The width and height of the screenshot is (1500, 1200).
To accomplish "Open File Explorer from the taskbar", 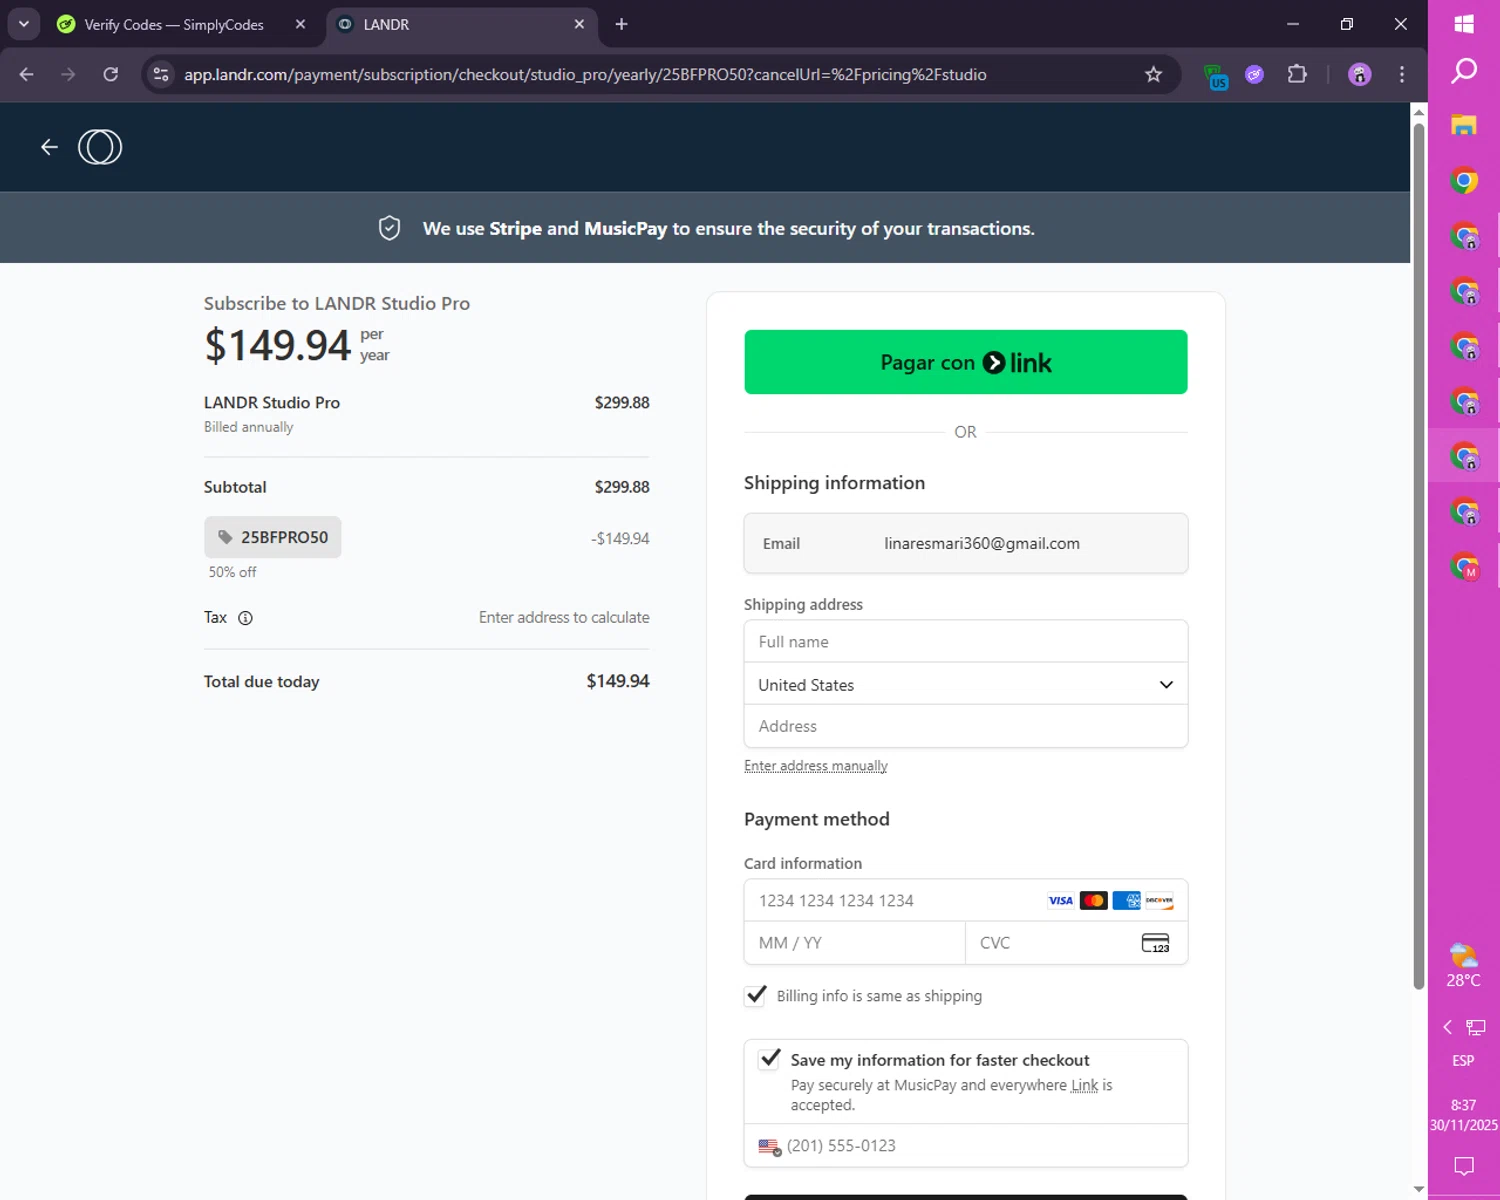I will click(1464, 125).
